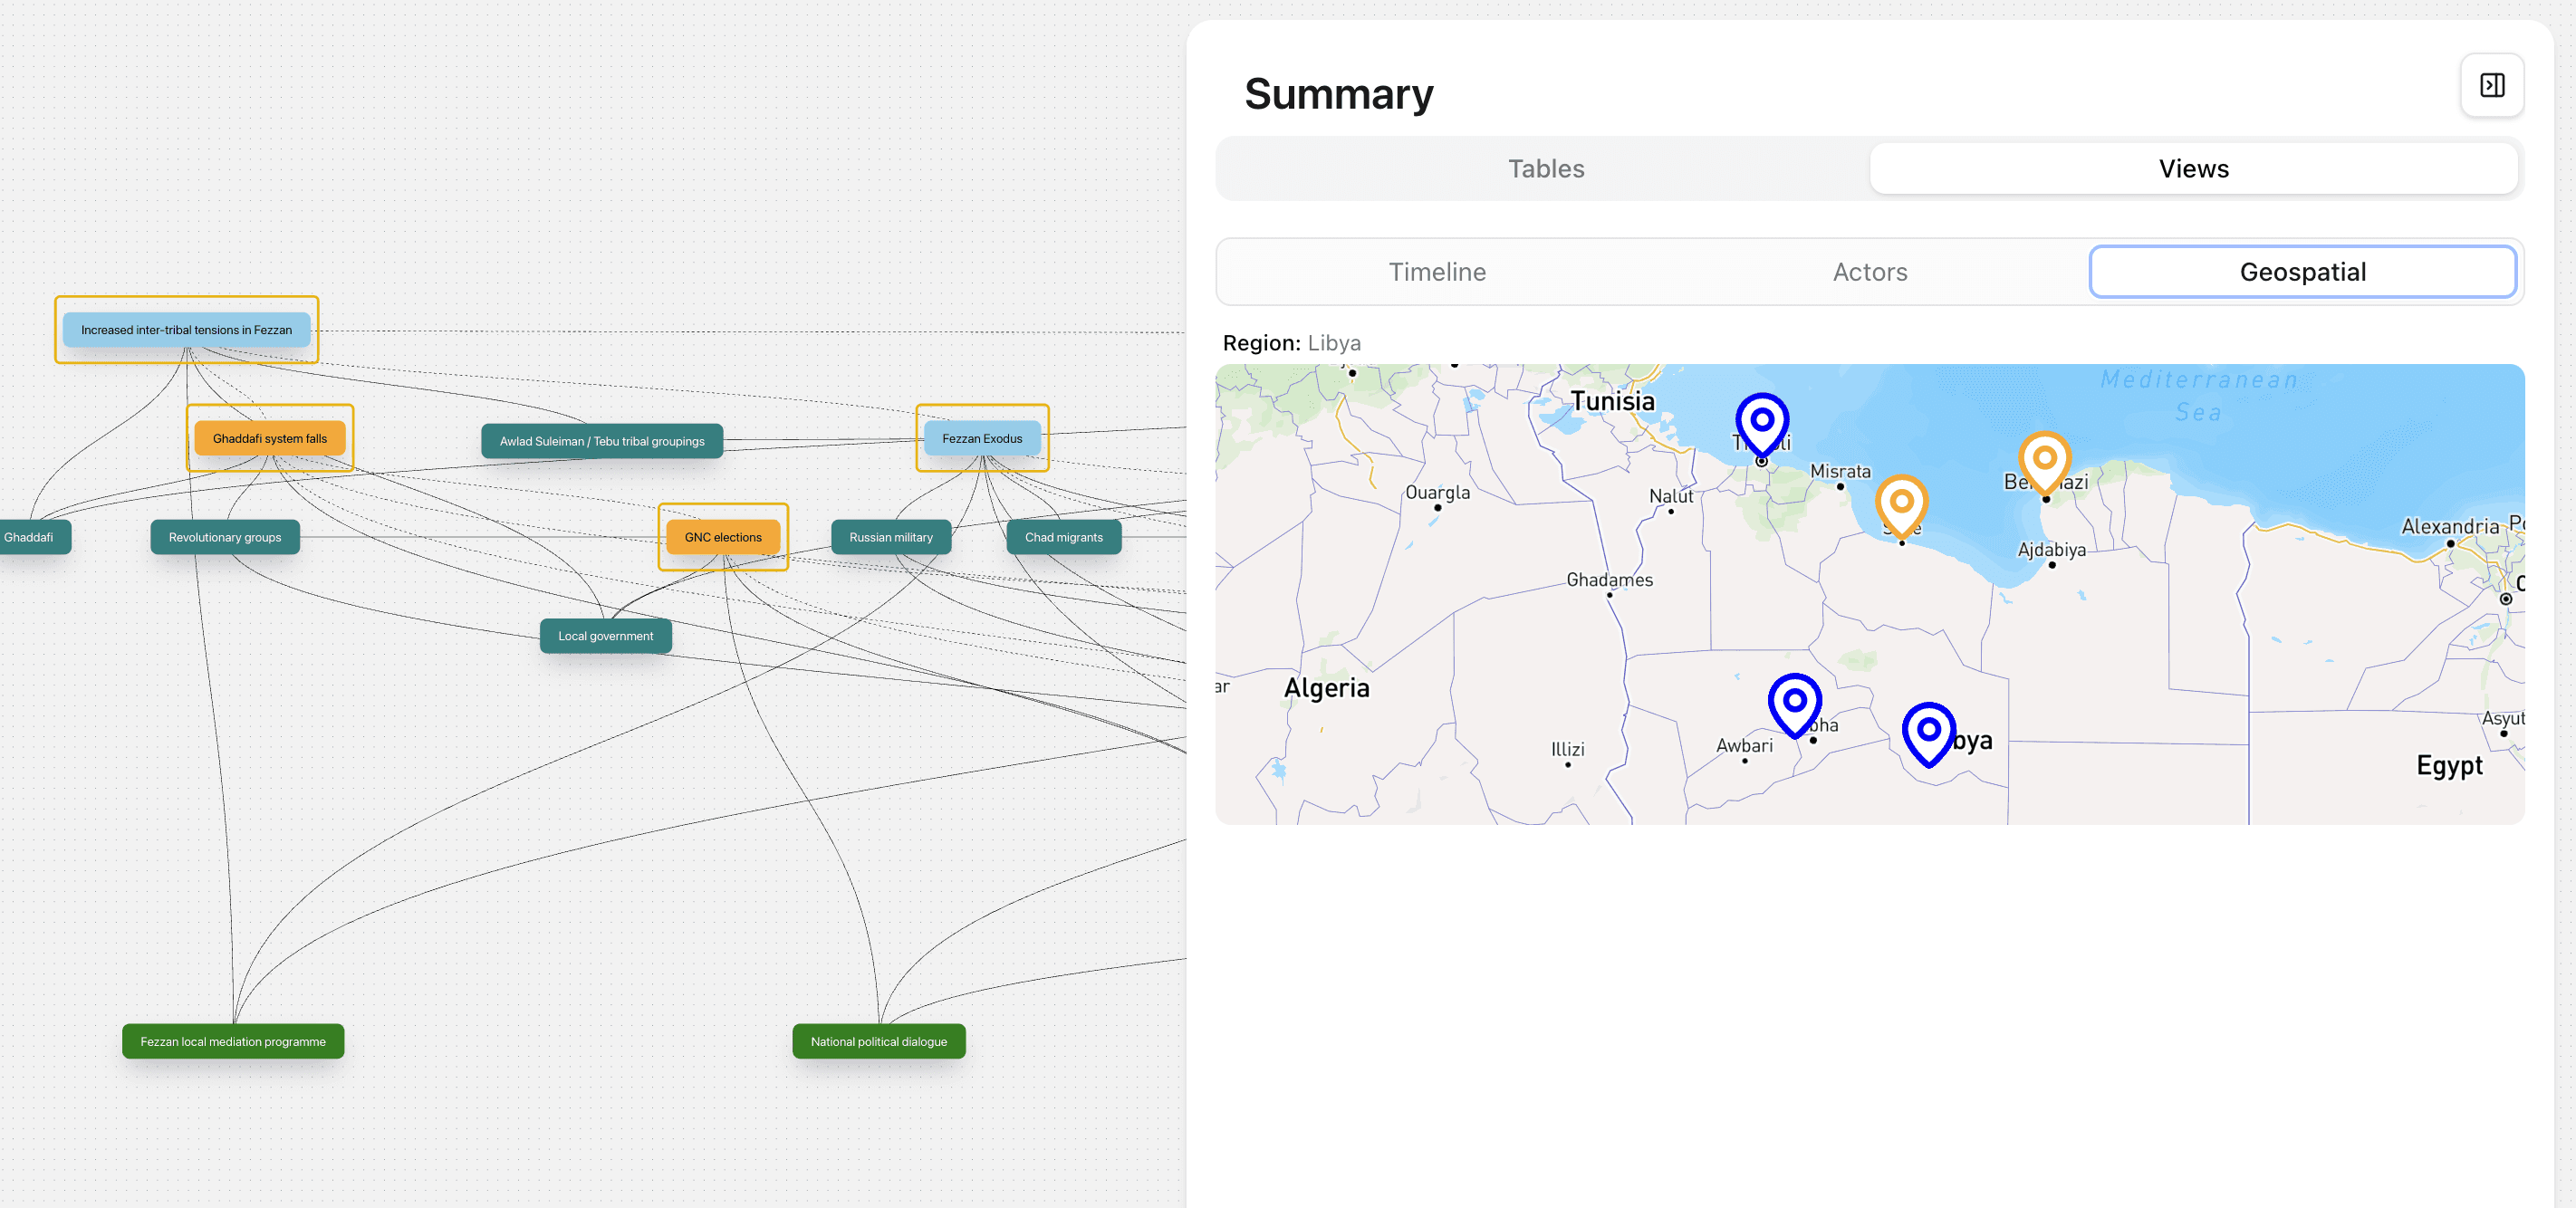
Task: Click the Revolutionary groups node
Action: point(225,537)
